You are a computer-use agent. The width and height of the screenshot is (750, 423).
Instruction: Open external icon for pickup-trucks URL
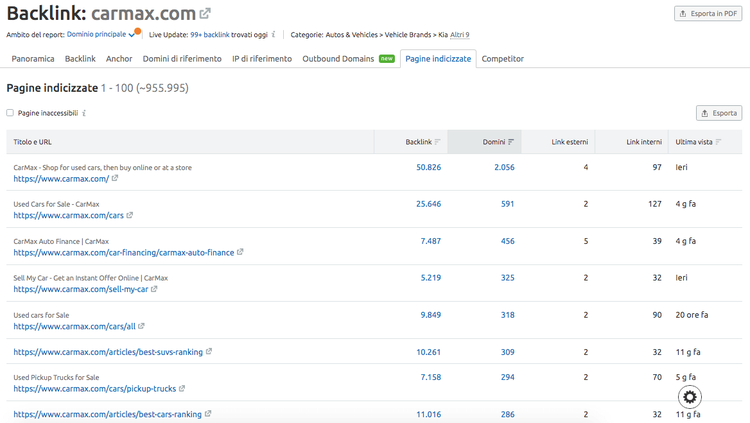coord(182,388)
